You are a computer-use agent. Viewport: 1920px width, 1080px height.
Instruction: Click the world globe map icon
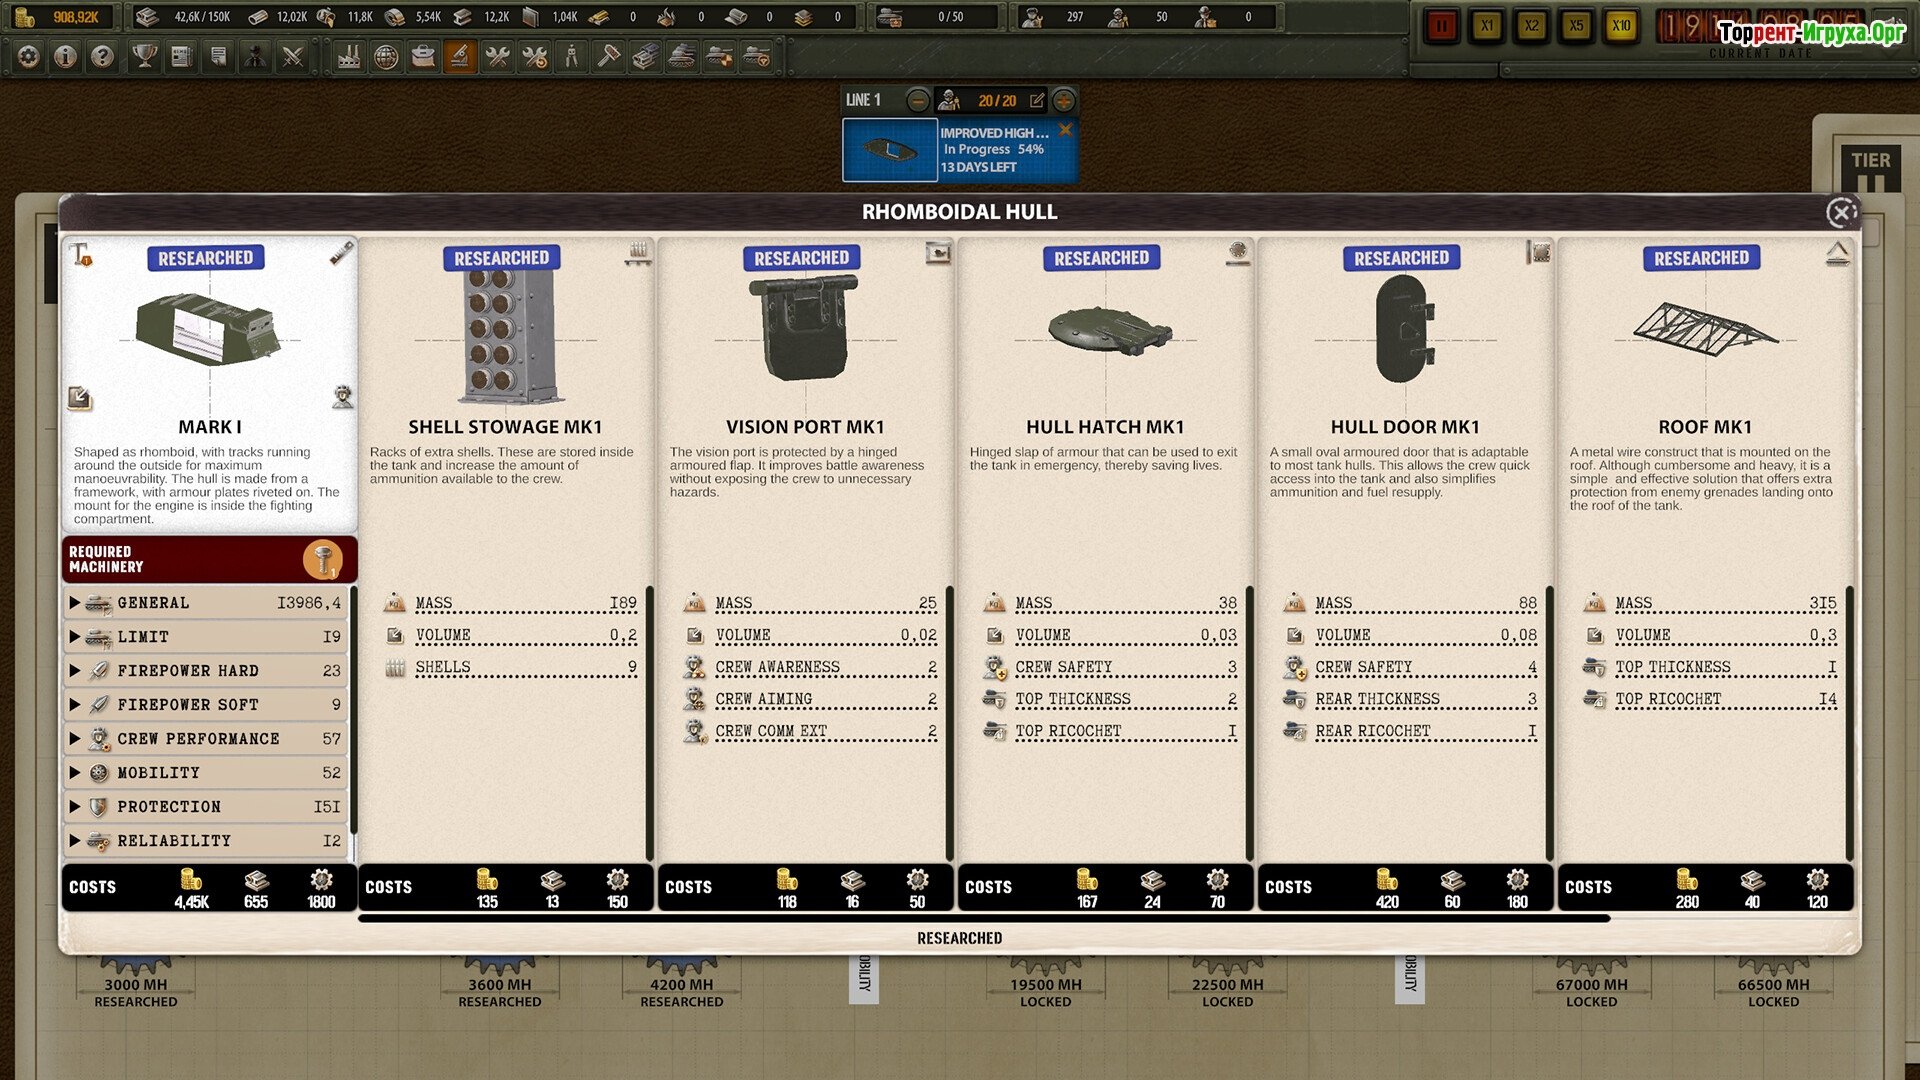[x=386, y=57]
